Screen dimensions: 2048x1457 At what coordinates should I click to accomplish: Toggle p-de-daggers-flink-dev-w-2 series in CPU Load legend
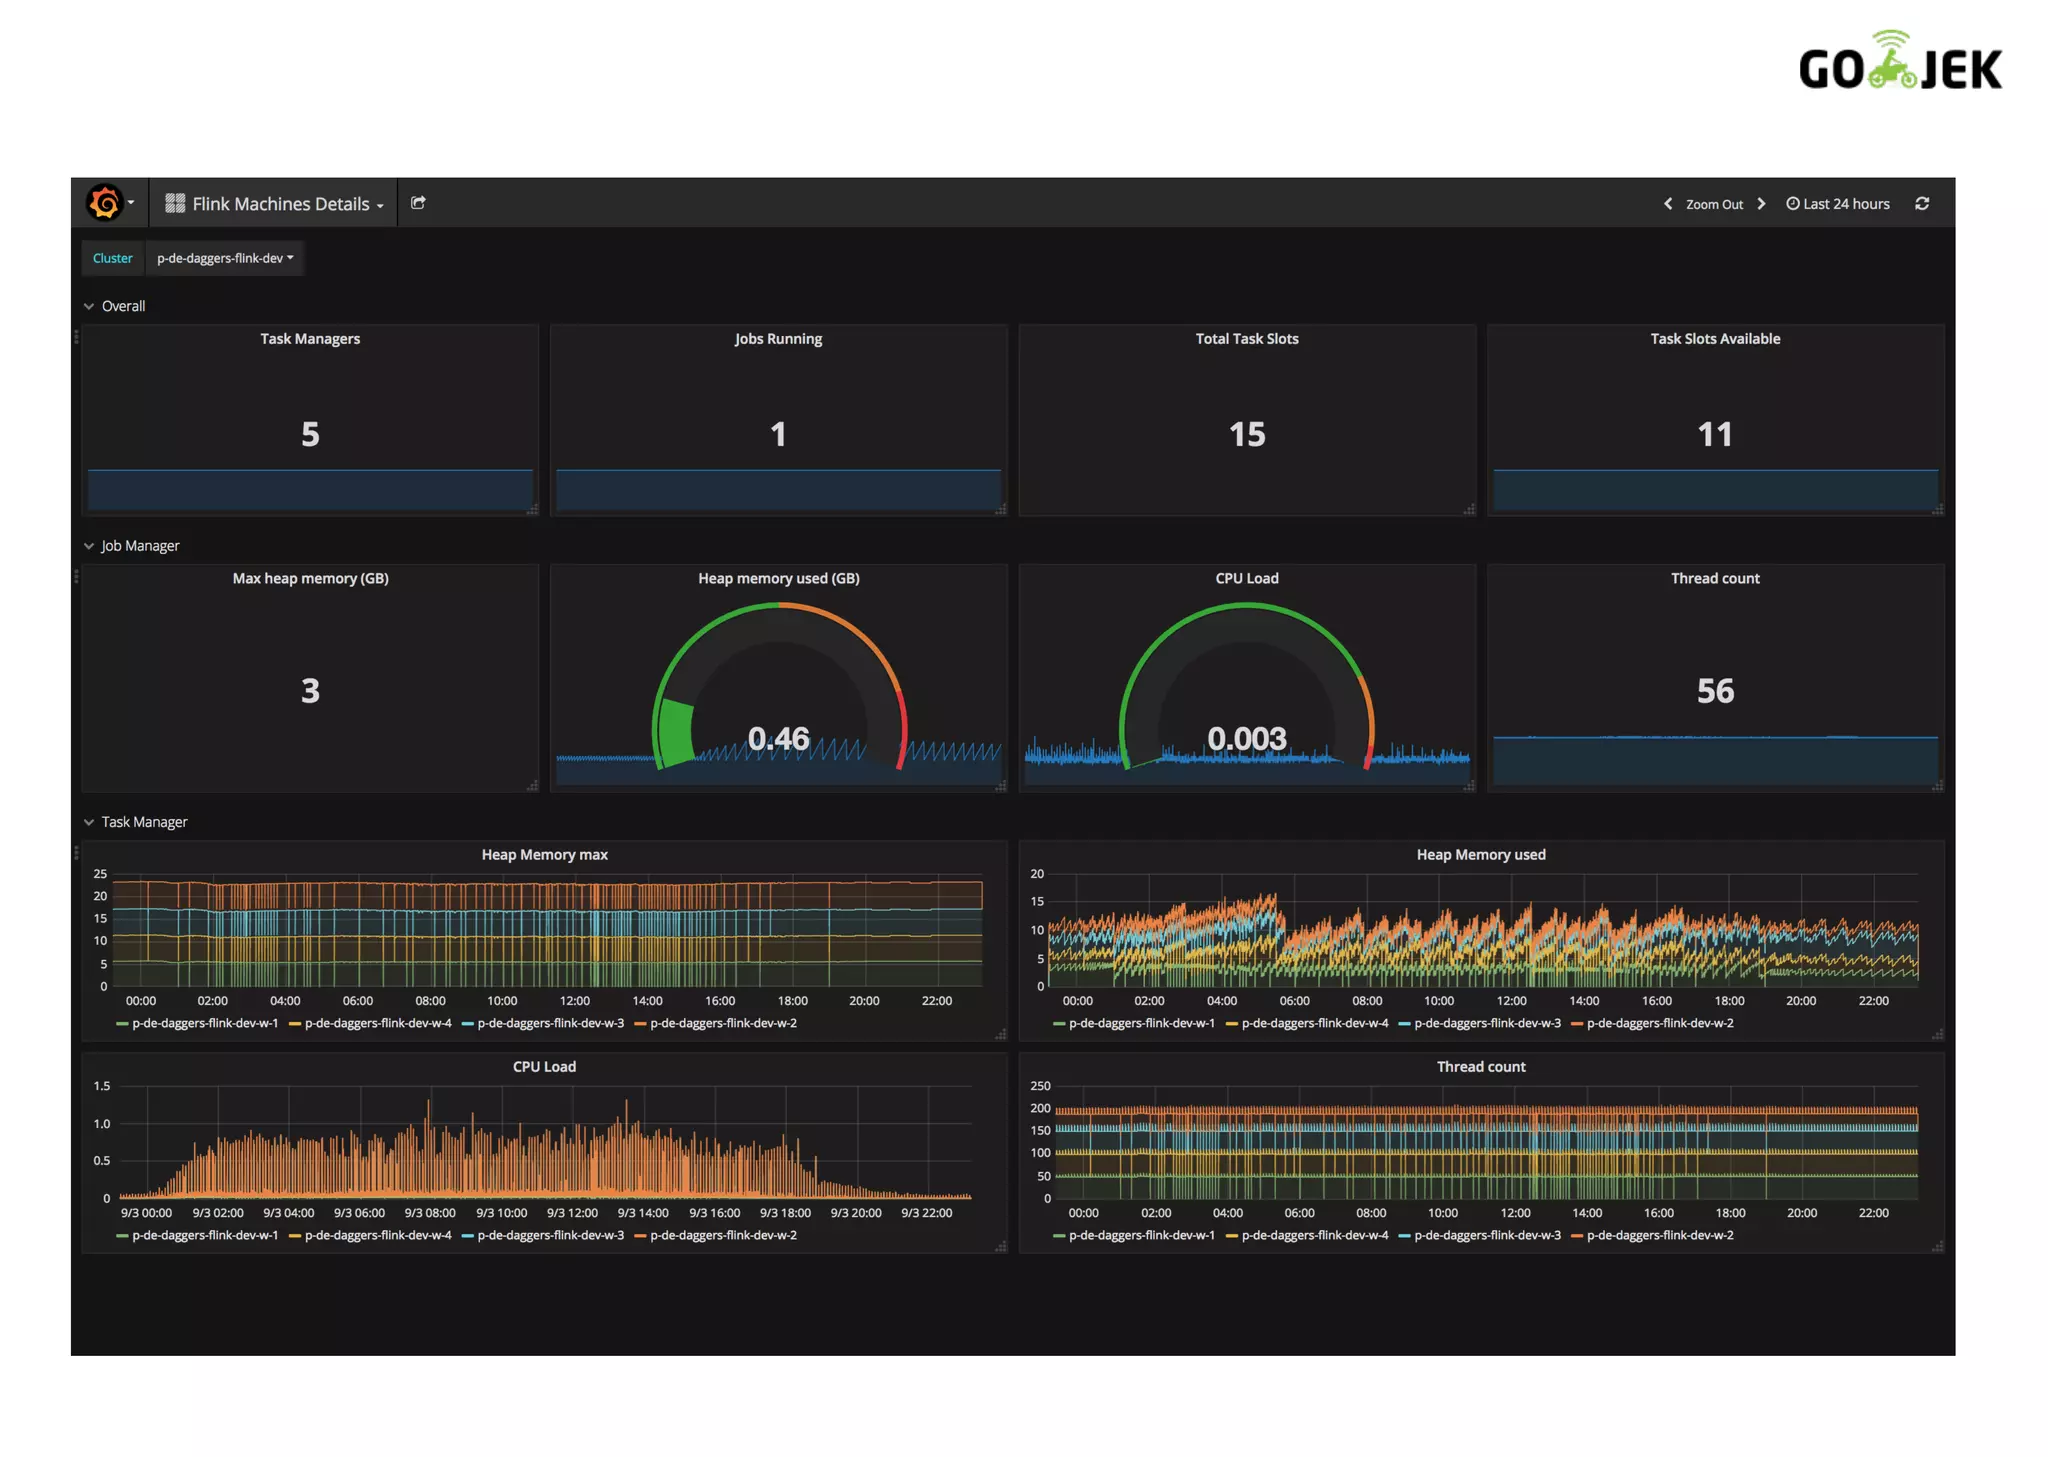click(722, 1235)
